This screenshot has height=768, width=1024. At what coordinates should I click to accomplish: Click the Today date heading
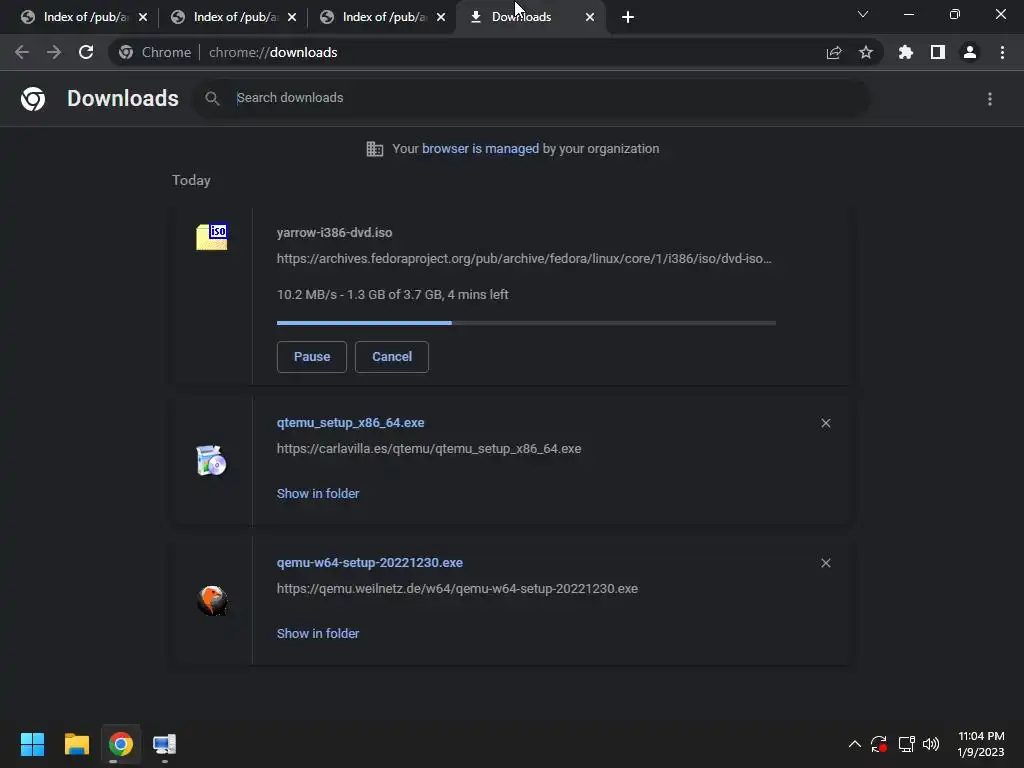191,180
